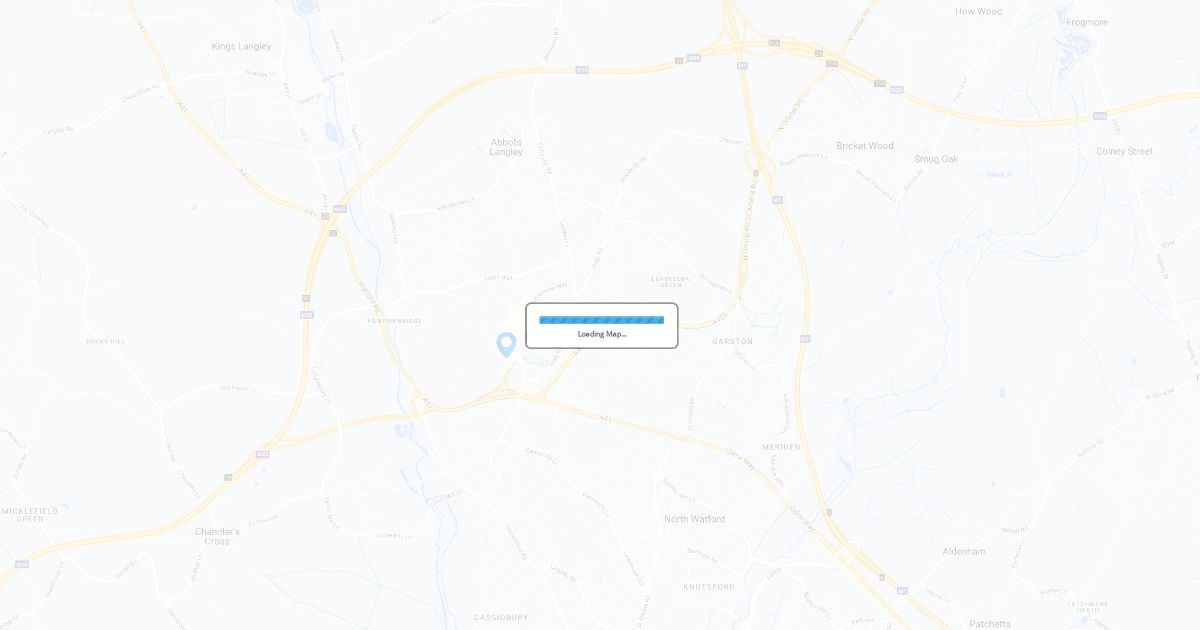Image resolution: width=1200 pixels, height=630 pixels.
Task: Click the Meriden area label
Action: (781, 447)
